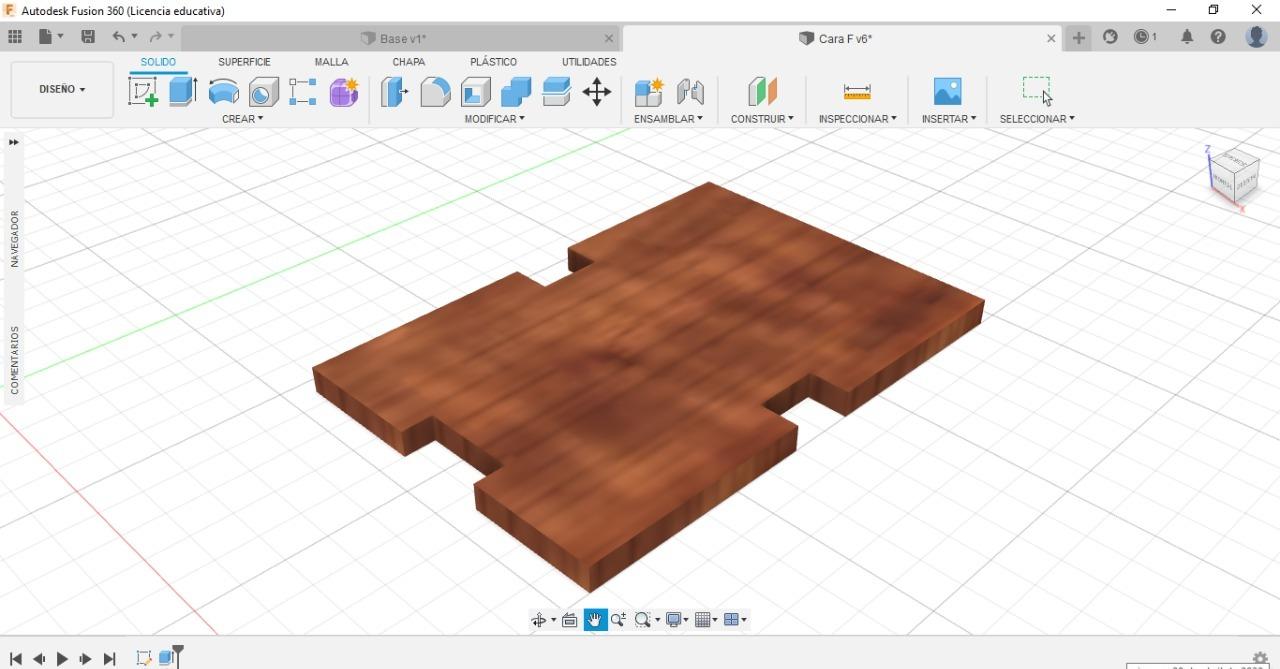Select the Create Form tool
1280x669 pixels.
[x=344, y=92]
